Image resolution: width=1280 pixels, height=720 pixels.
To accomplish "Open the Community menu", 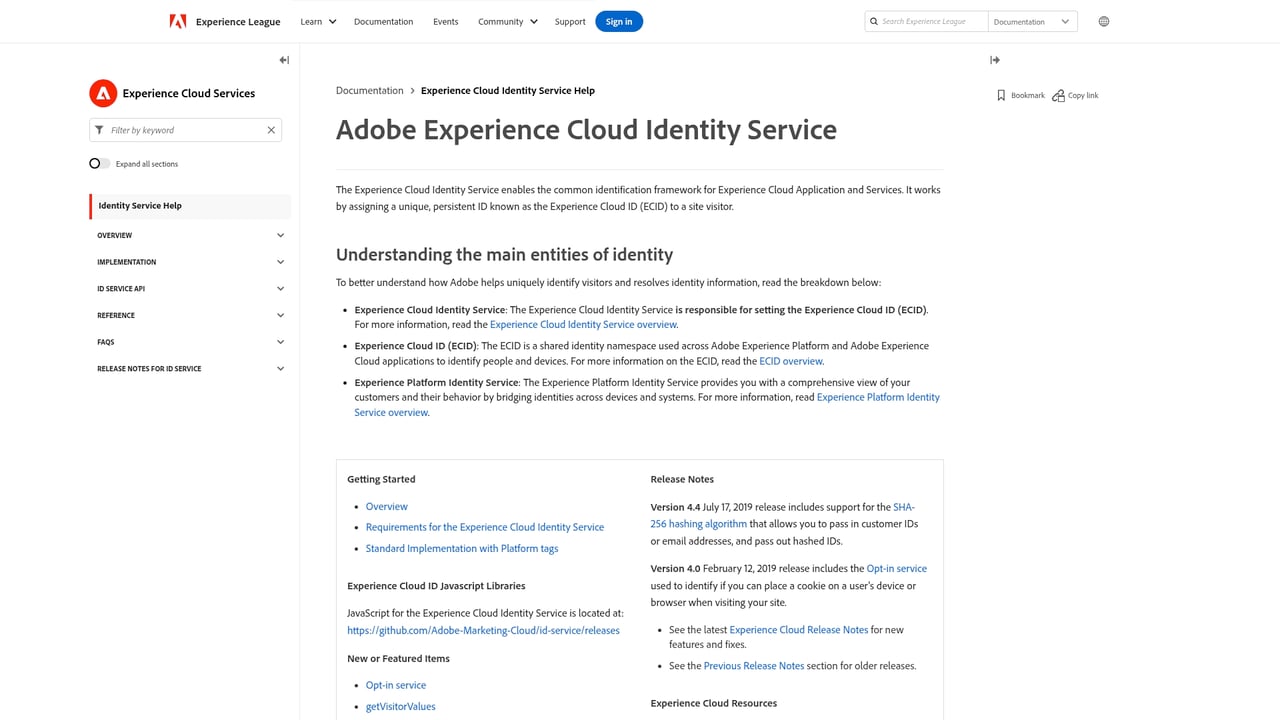I will click(x=507, y=21).
